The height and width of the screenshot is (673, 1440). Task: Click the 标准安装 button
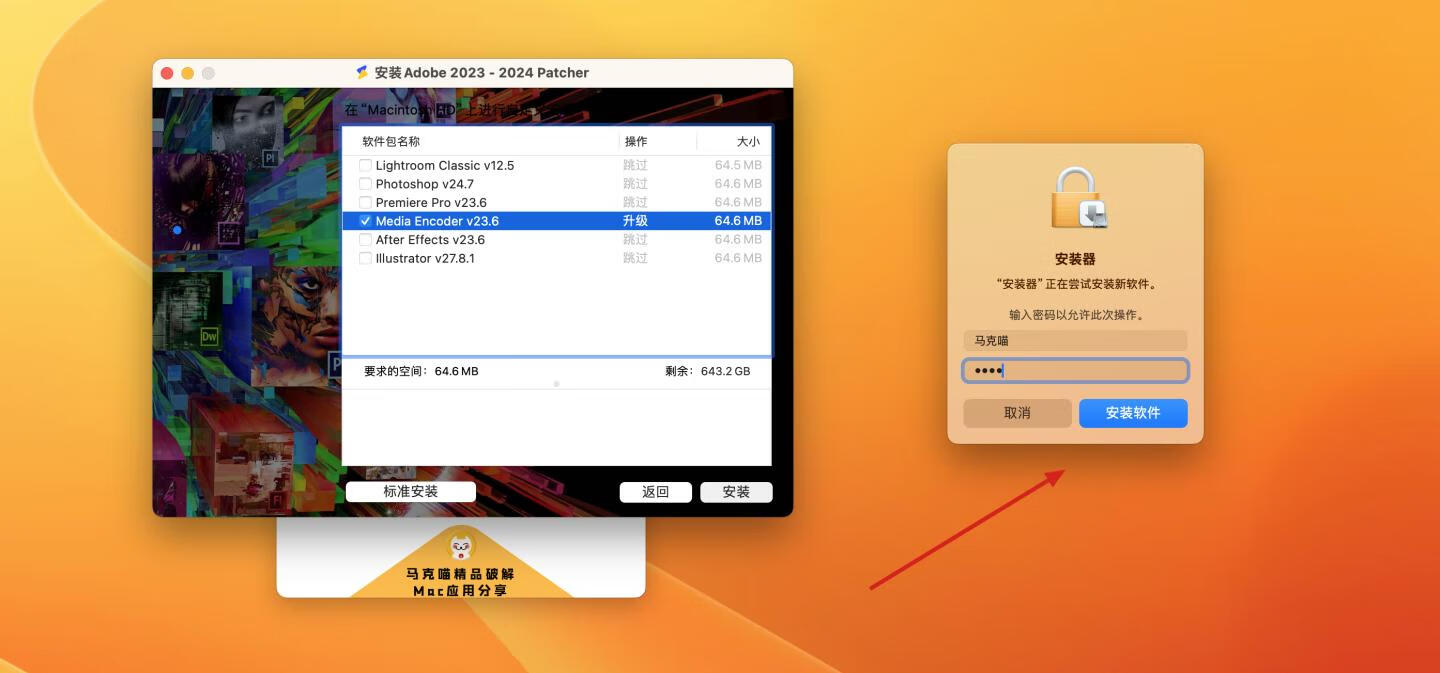410,491
